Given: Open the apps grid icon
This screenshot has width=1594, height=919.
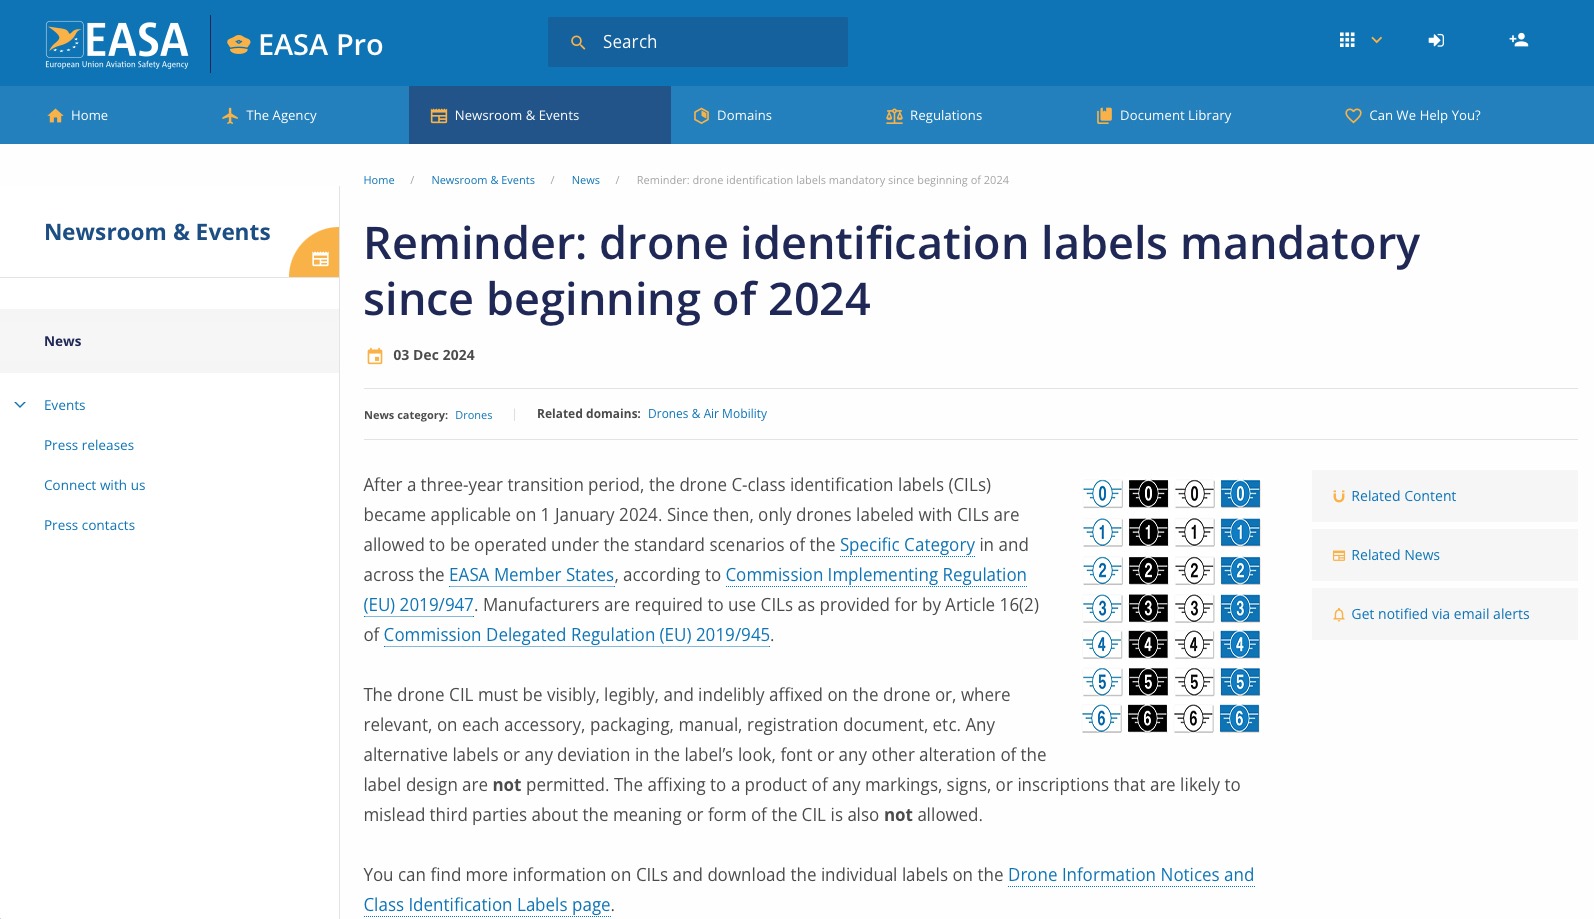Looking at the screenshot, I should pos(1347,40).
